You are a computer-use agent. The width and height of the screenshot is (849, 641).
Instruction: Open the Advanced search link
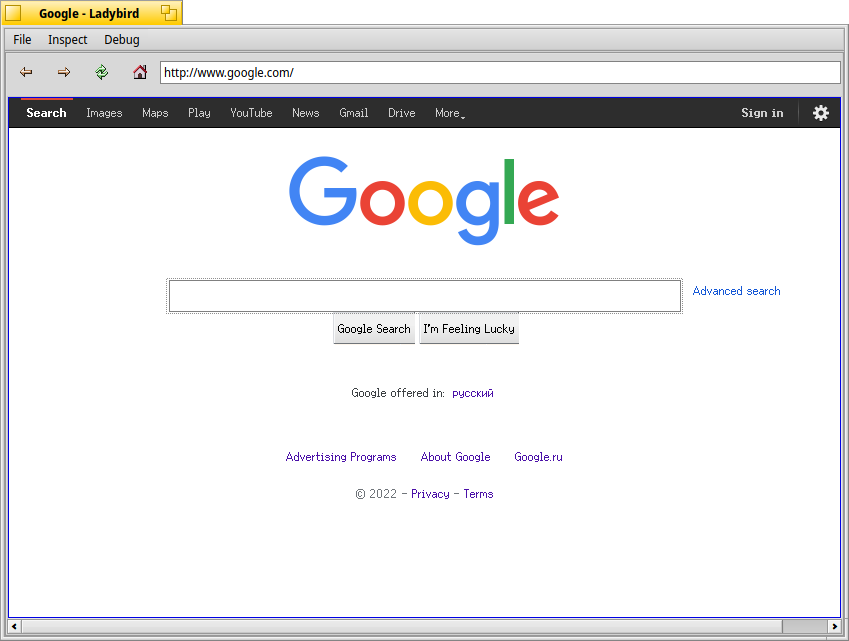736,291
